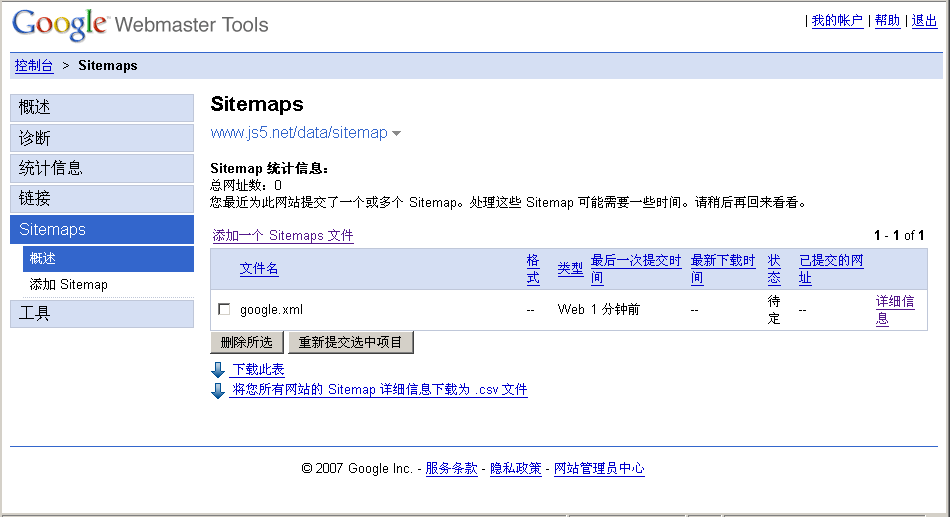Open the www.js5.net/data/sitemap site link
The width and height of the screenshot is (950, 517).
tap(299, 133)
